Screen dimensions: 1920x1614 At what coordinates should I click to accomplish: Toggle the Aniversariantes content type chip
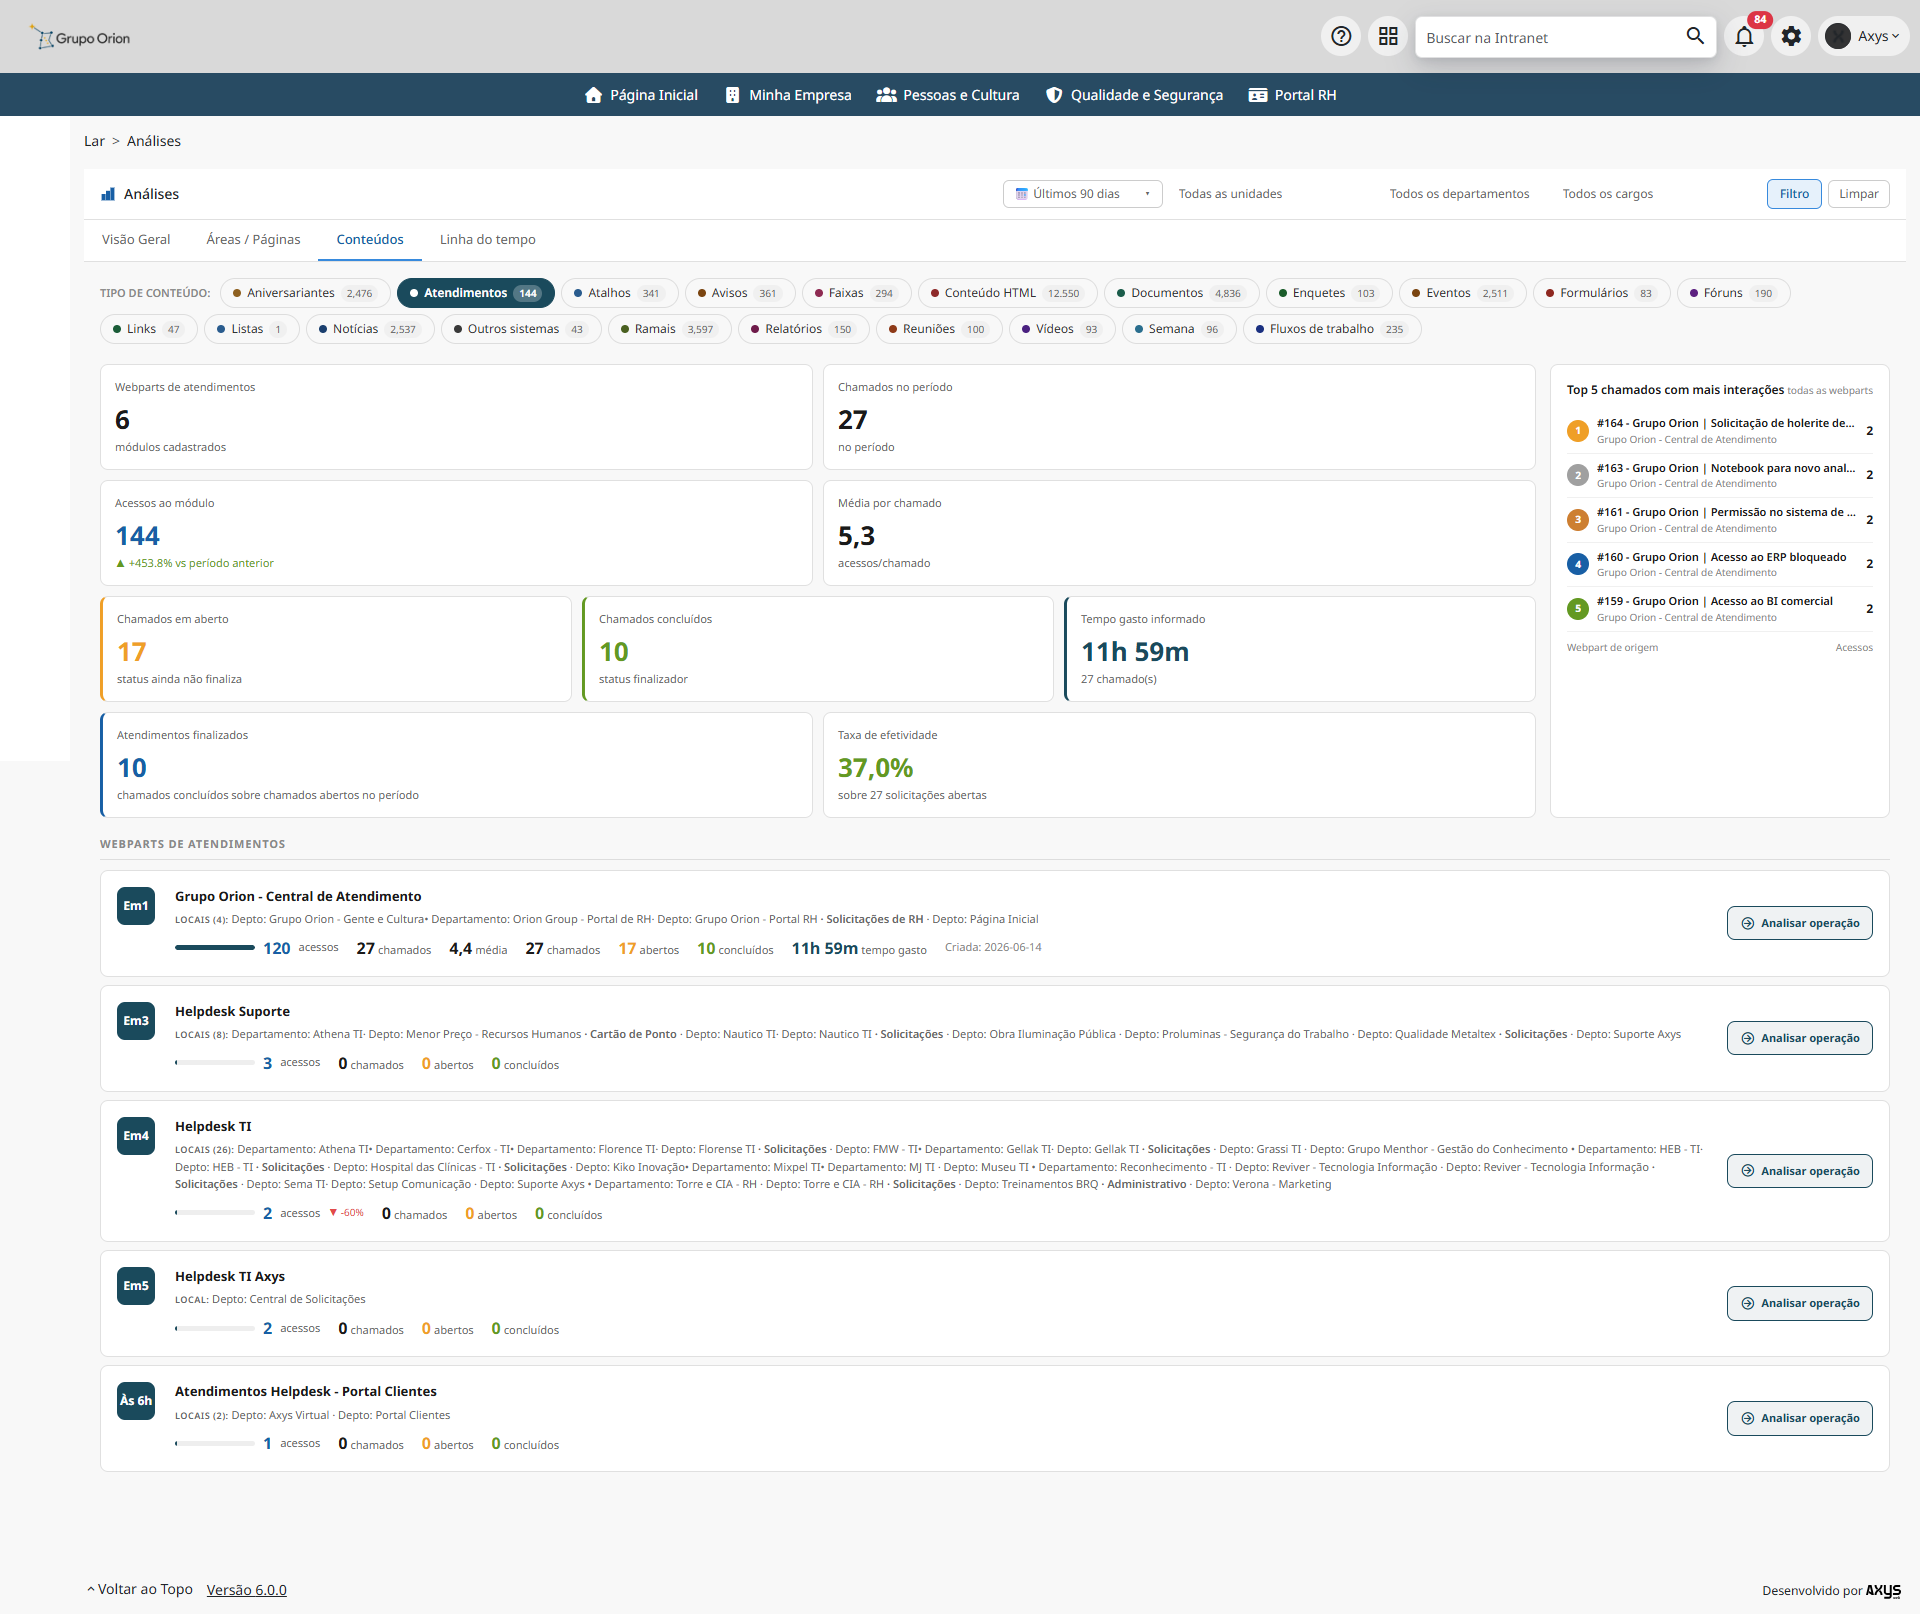305,293
